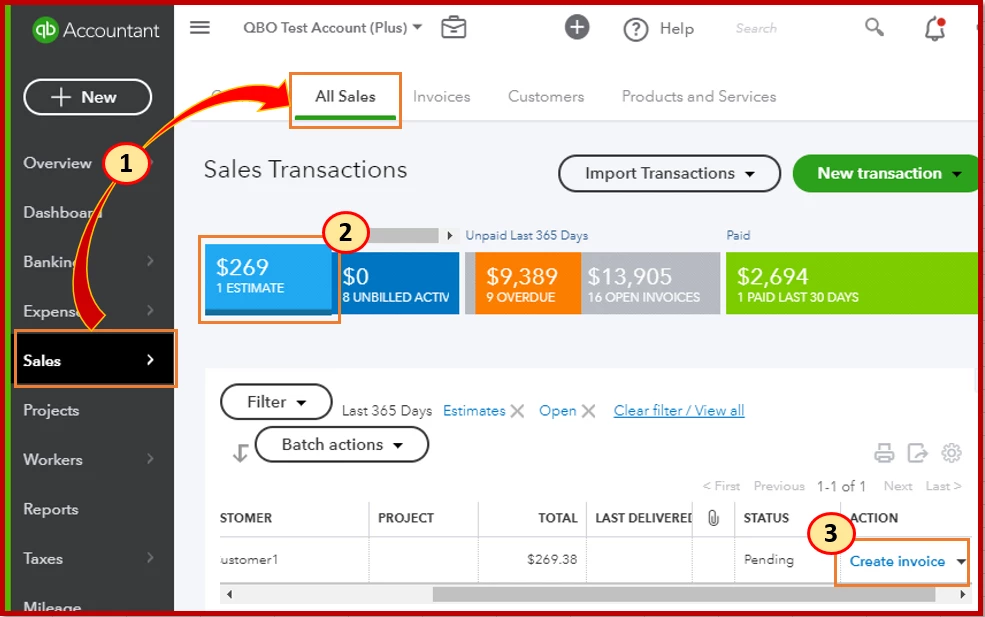Open the Filter dropdown
This screenshot has width=985, height=617.
click(x=276, y=401)
